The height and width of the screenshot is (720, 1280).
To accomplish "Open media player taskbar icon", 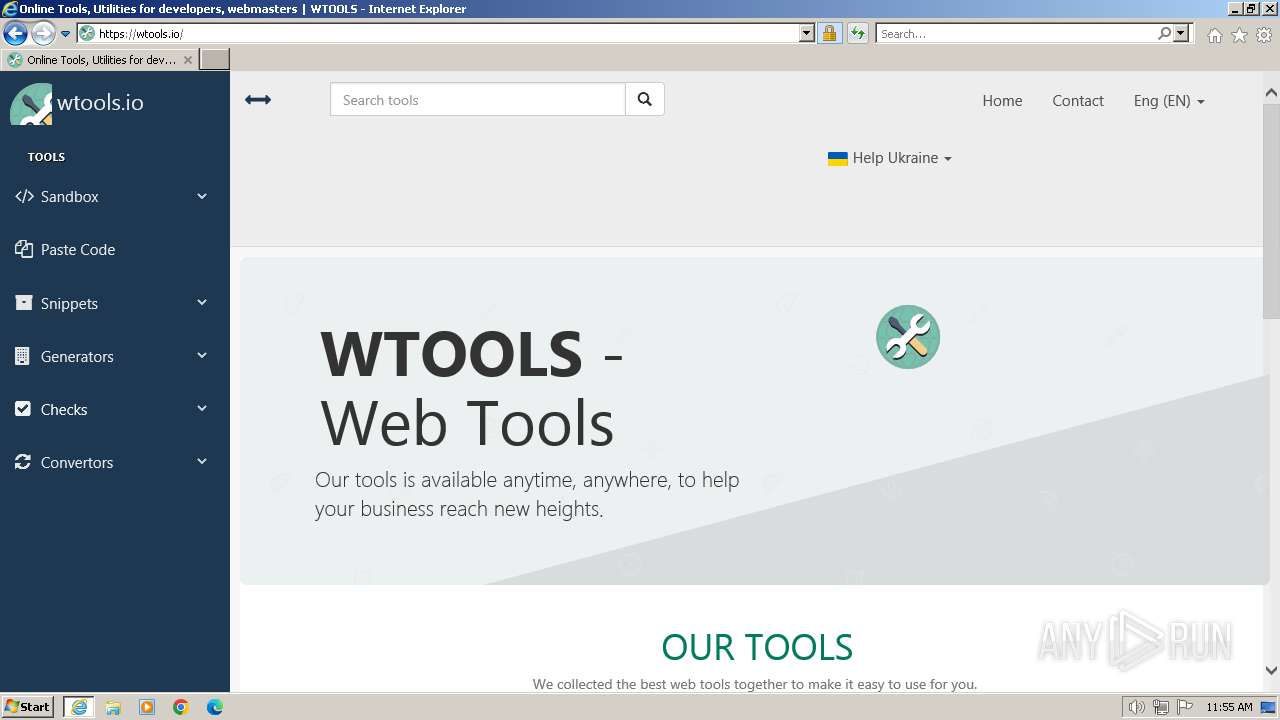I will tap(147, 707).
